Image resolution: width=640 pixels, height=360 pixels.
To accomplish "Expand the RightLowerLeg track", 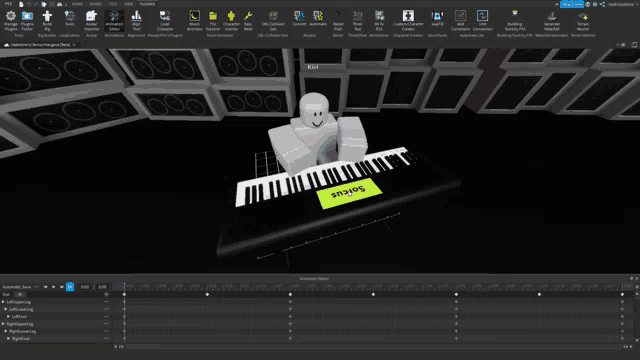I will (x=6, y=331).
